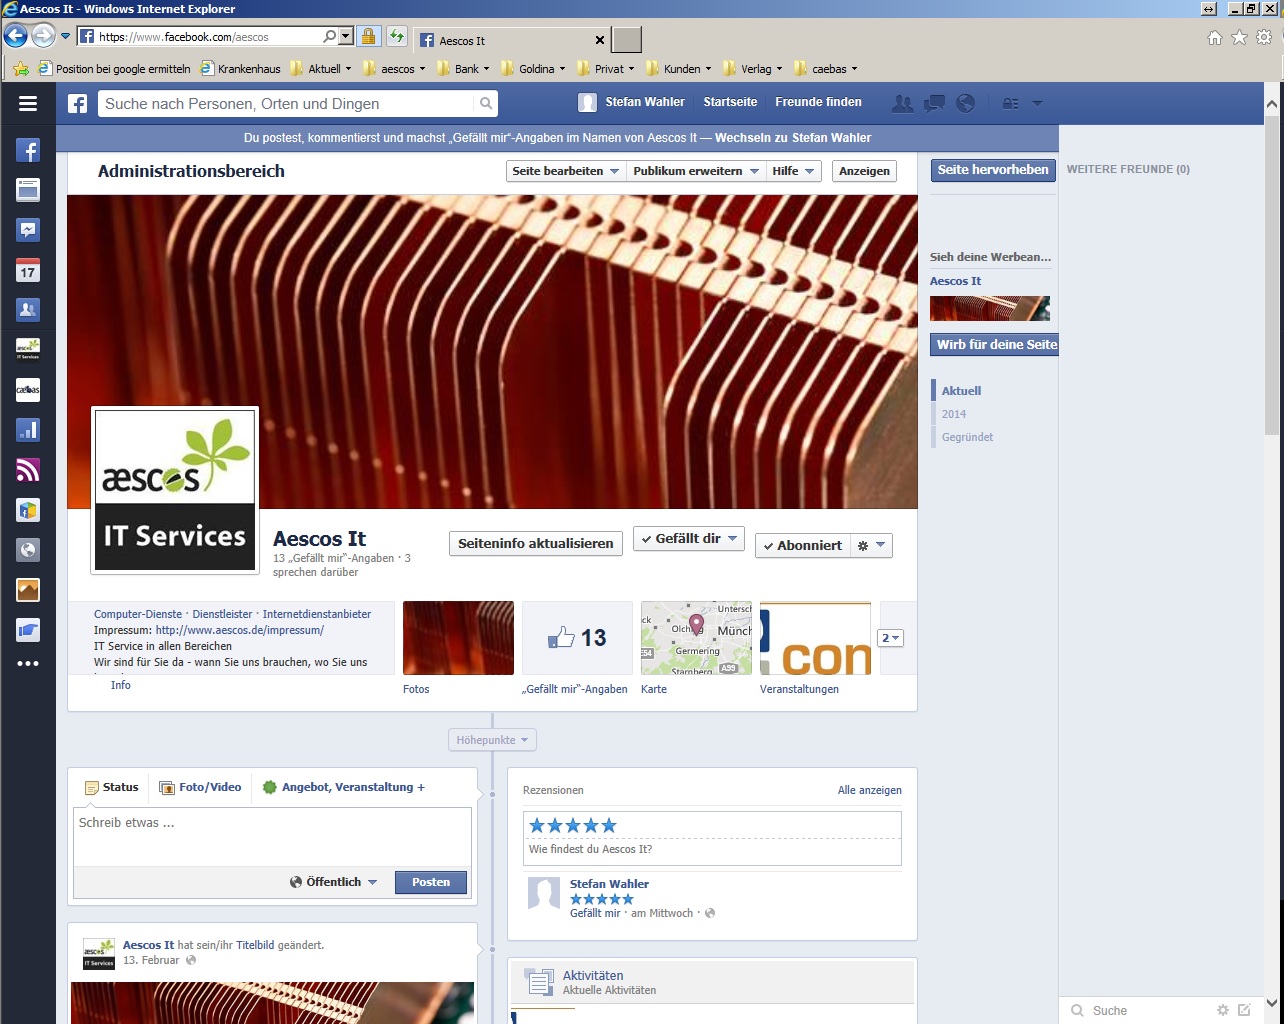Rate the page using the five-star row

click(573, 825)
